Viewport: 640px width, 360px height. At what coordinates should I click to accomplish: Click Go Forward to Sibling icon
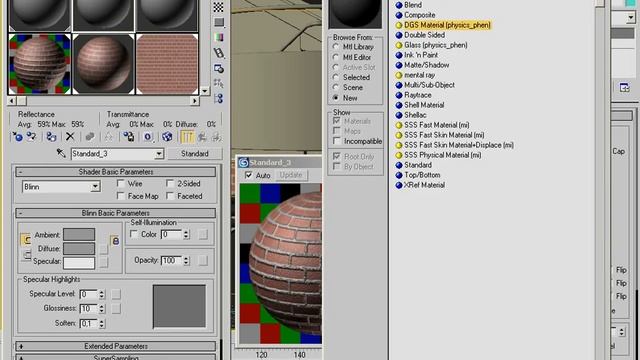coord(216,137)
